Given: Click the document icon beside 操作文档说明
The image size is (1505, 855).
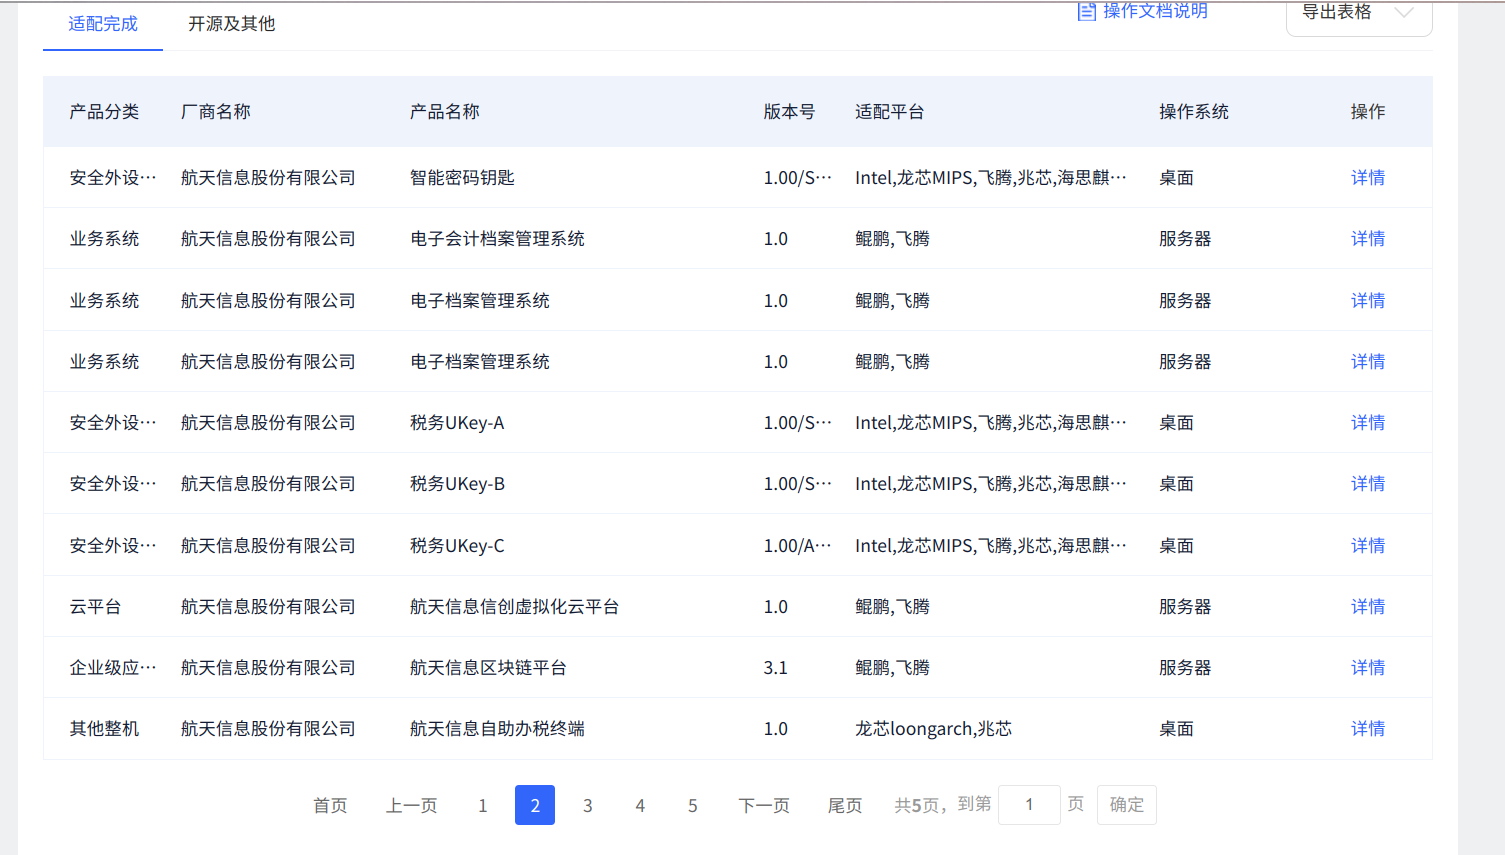Looking at the screenshot, I should pyautogui.click(x=1086, y=12).
